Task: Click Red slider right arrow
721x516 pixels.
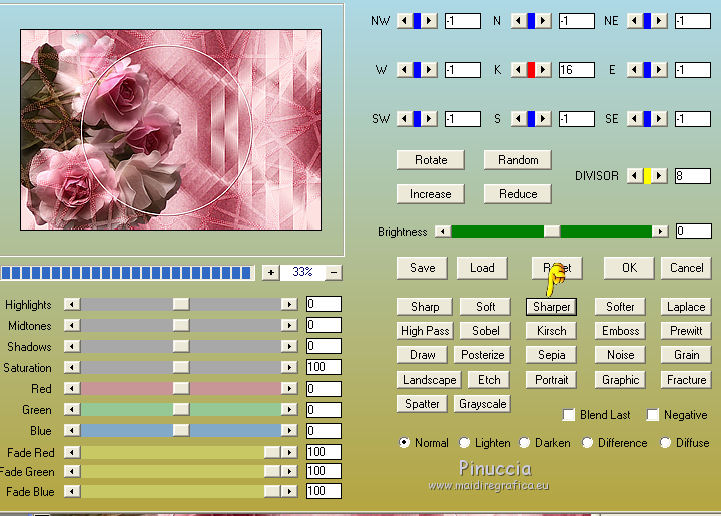Action: (x=289, y=389)
